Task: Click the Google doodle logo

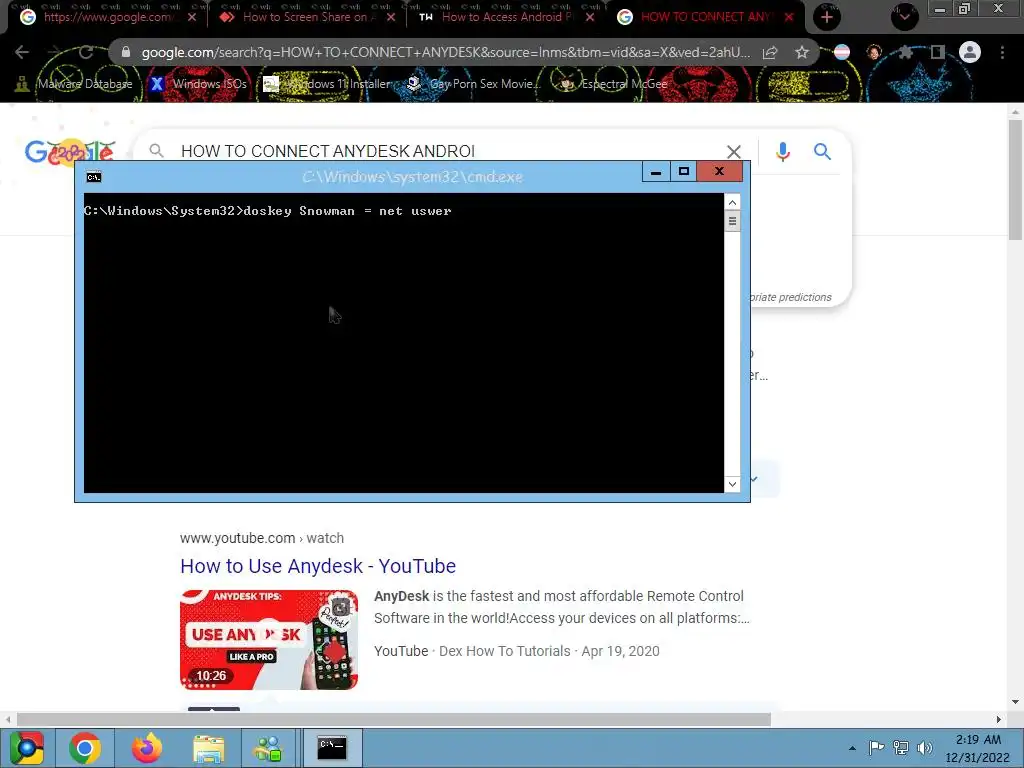Action: pyautogui.click(x=70, y=153)
